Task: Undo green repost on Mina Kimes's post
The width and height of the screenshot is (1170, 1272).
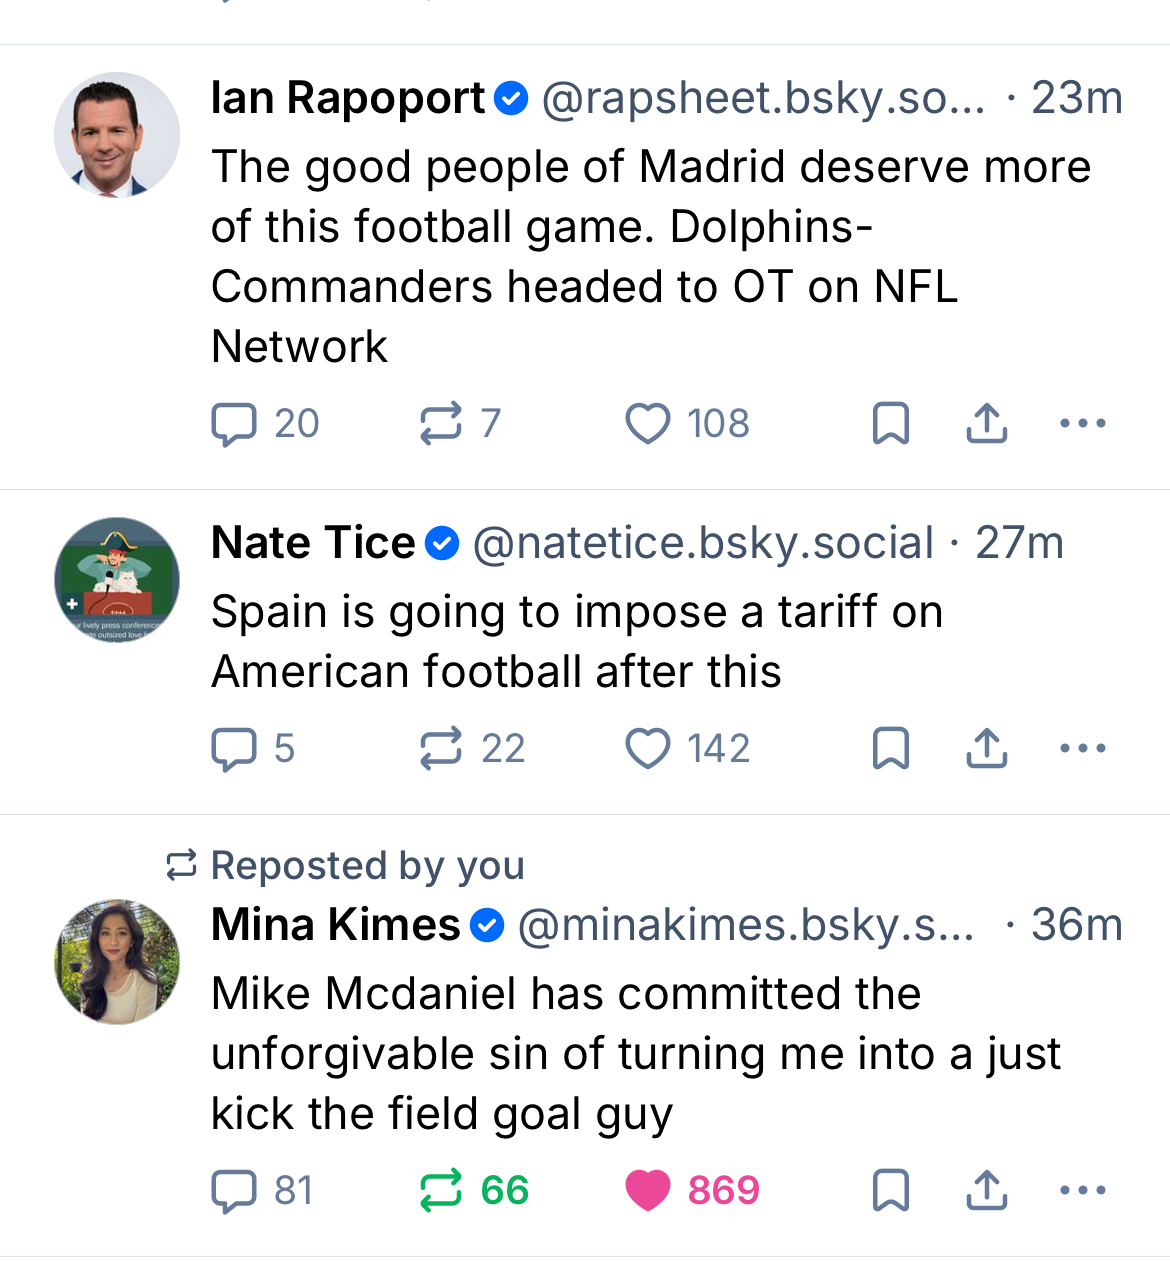Action: coord(440,1190)
